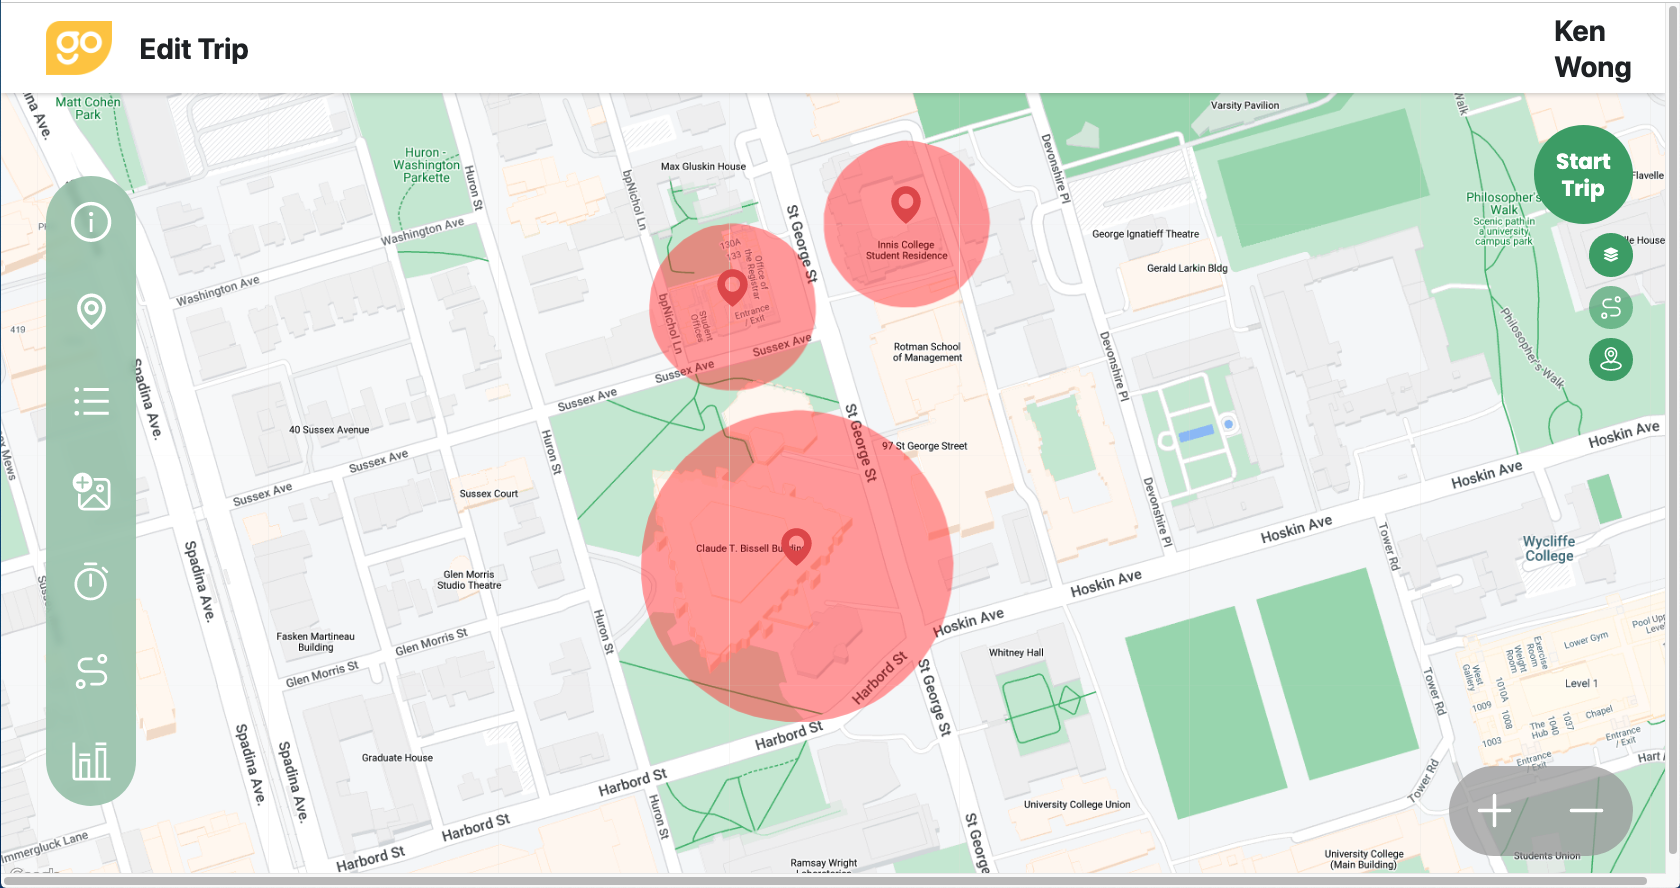Open Ken Wong user profile menu
Screen dimensions: 1680x888
point(1592,49)
